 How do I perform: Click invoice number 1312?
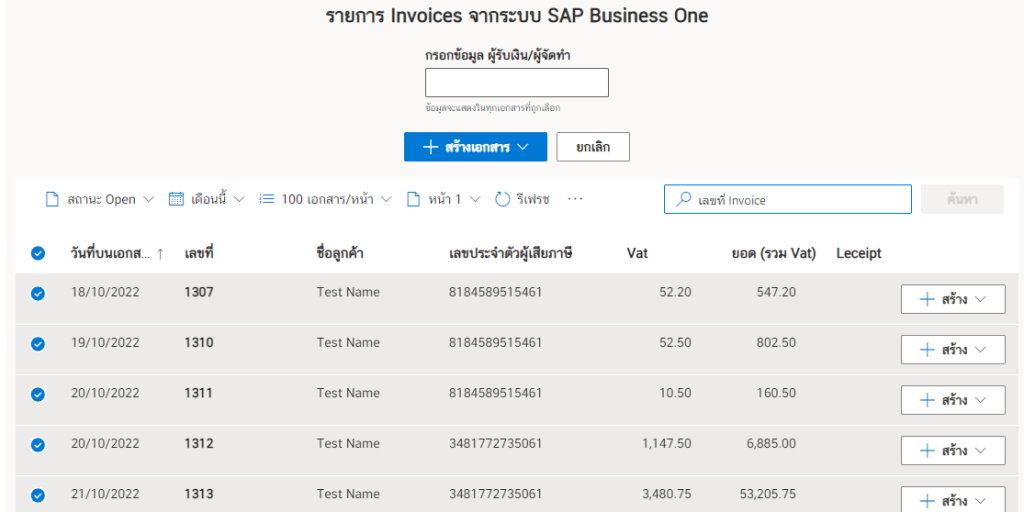pyautogui.click(x=199, y=443)
